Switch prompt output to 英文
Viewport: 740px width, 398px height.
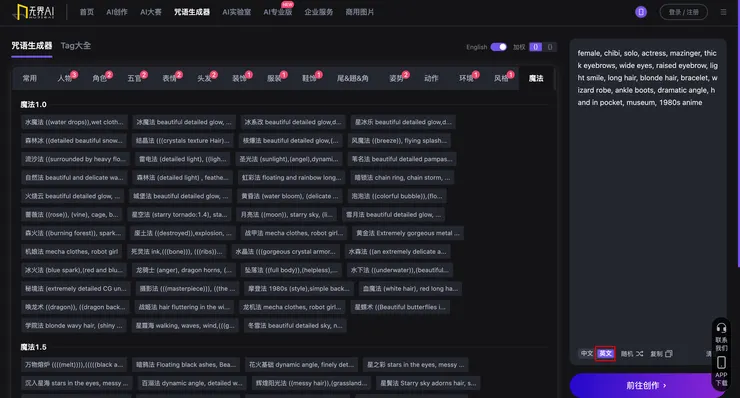click(x=605, y=354)
